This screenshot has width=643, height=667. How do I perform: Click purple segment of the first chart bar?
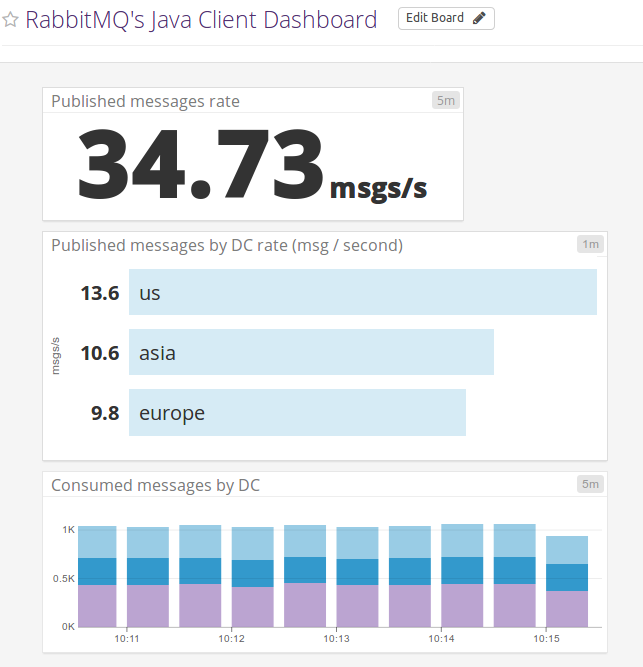[x=97, y=606]
